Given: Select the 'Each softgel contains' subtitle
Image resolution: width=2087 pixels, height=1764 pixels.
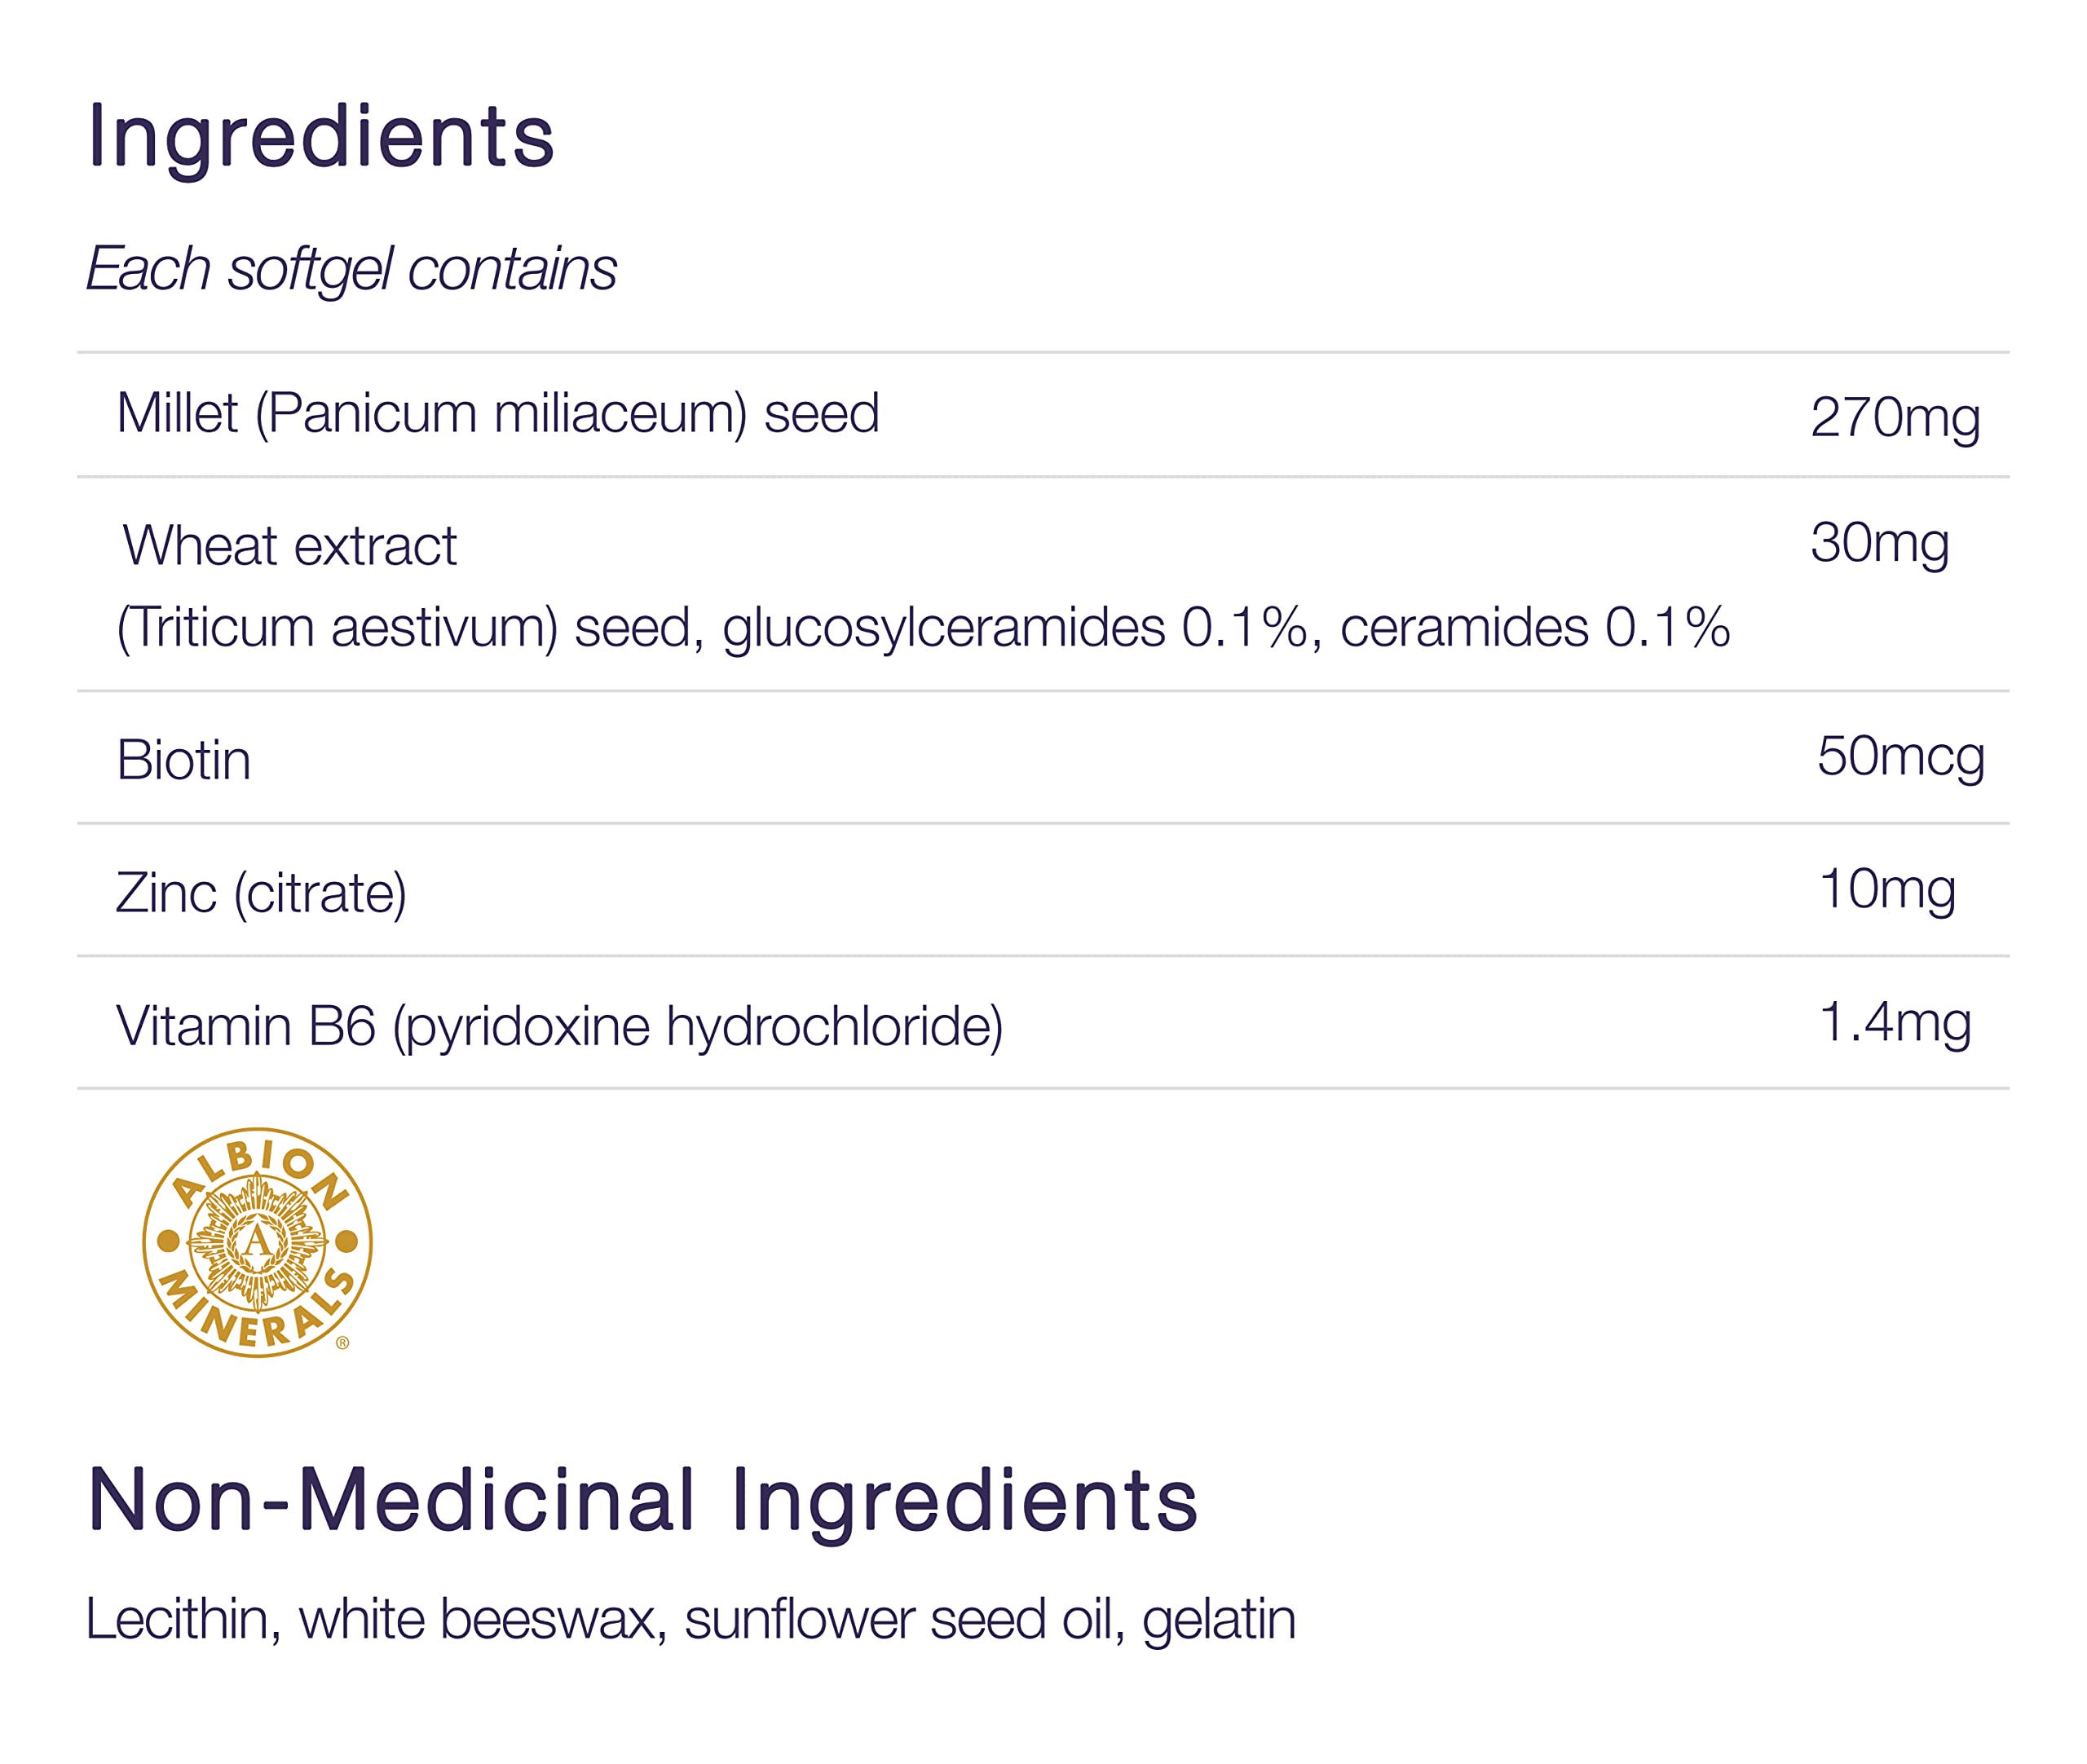Looking at the screenshot, I should tap(351, 270).
